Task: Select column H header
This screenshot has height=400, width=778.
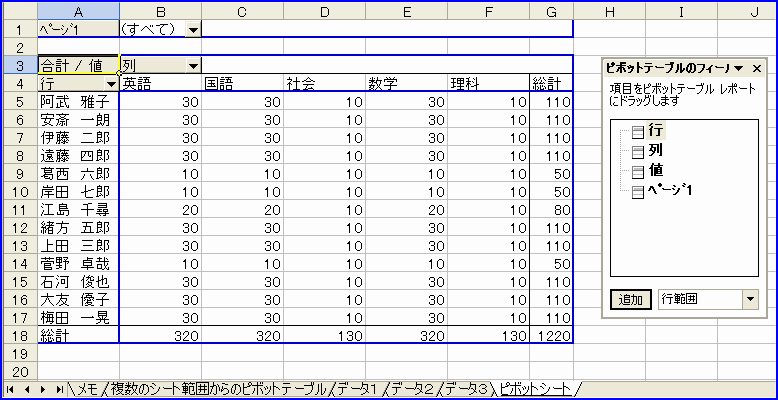Action: (609, 12)
